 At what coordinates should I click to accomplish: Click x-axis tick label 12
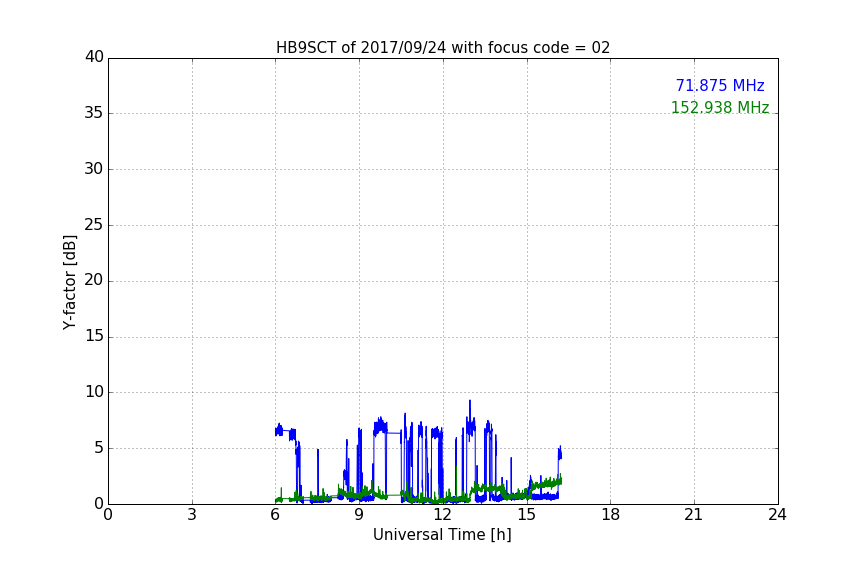click(x=442, y=515)
